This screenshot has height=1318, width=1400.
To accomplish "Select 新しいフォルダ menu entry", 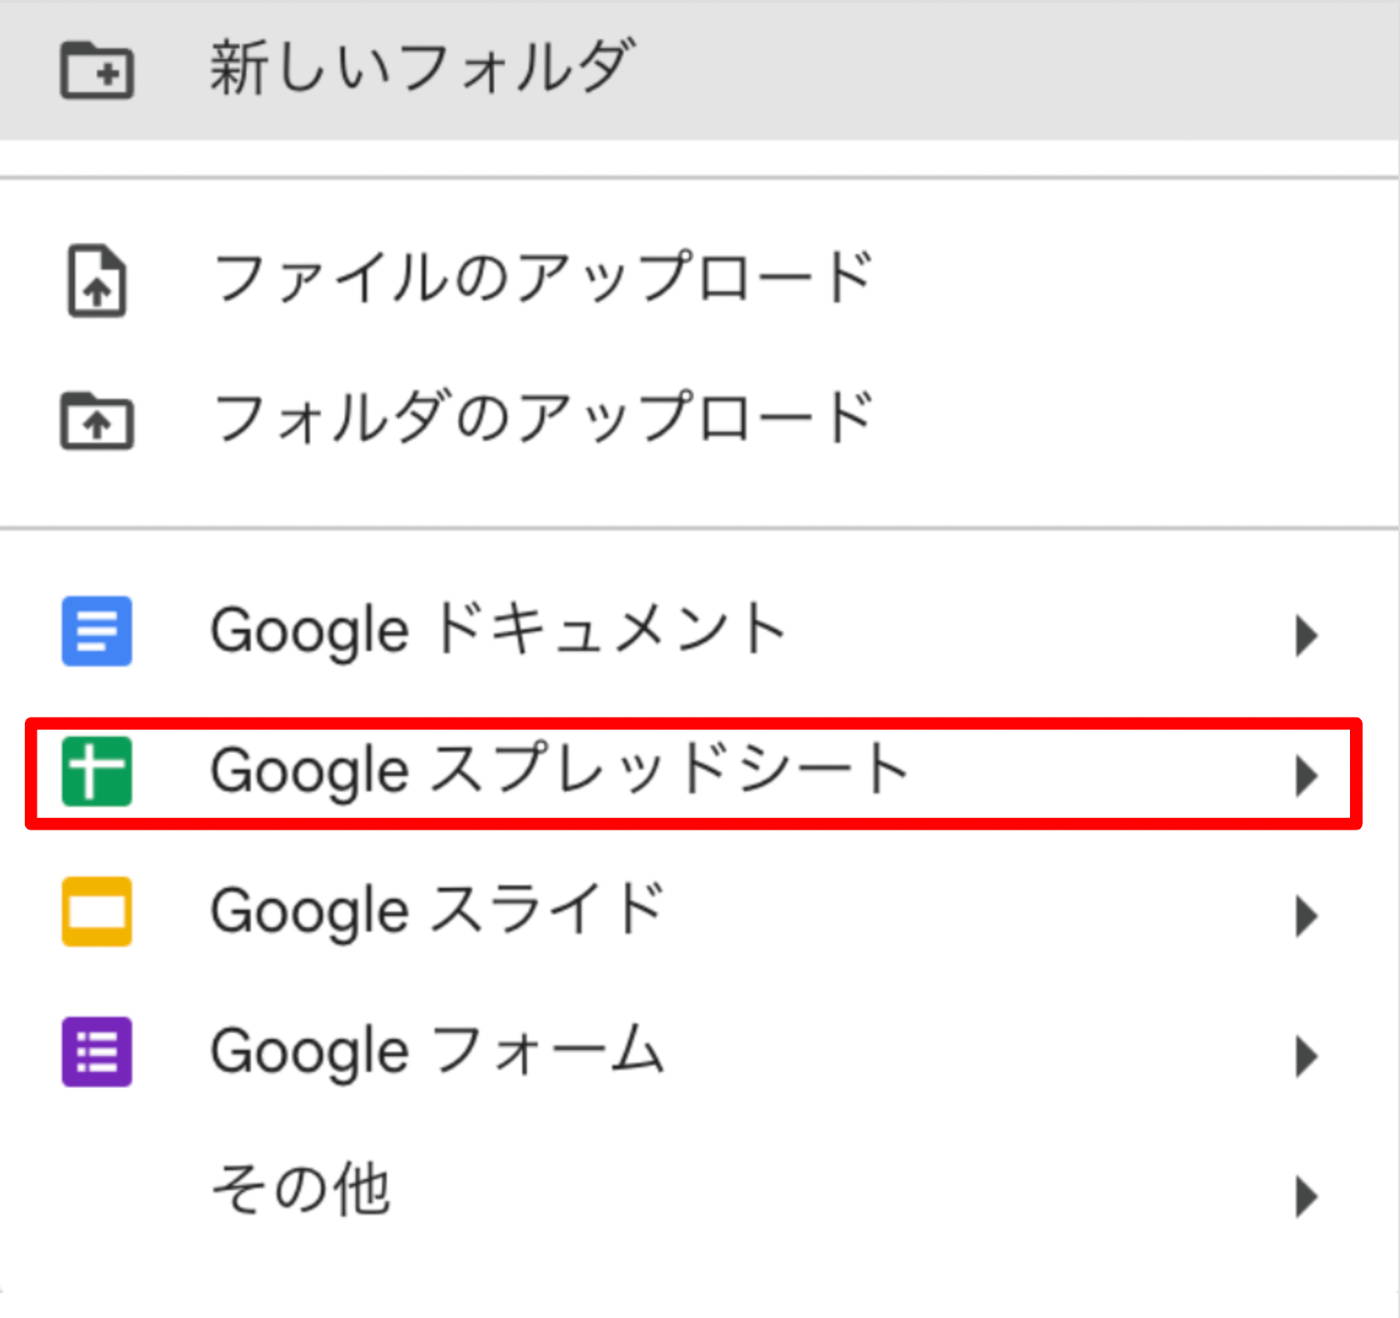I will click(700, 70).
